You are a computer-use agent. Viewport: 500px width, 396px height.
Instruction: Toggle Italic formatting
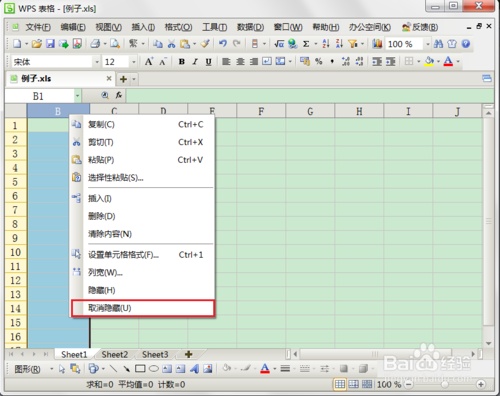click(x=195, y=61)
